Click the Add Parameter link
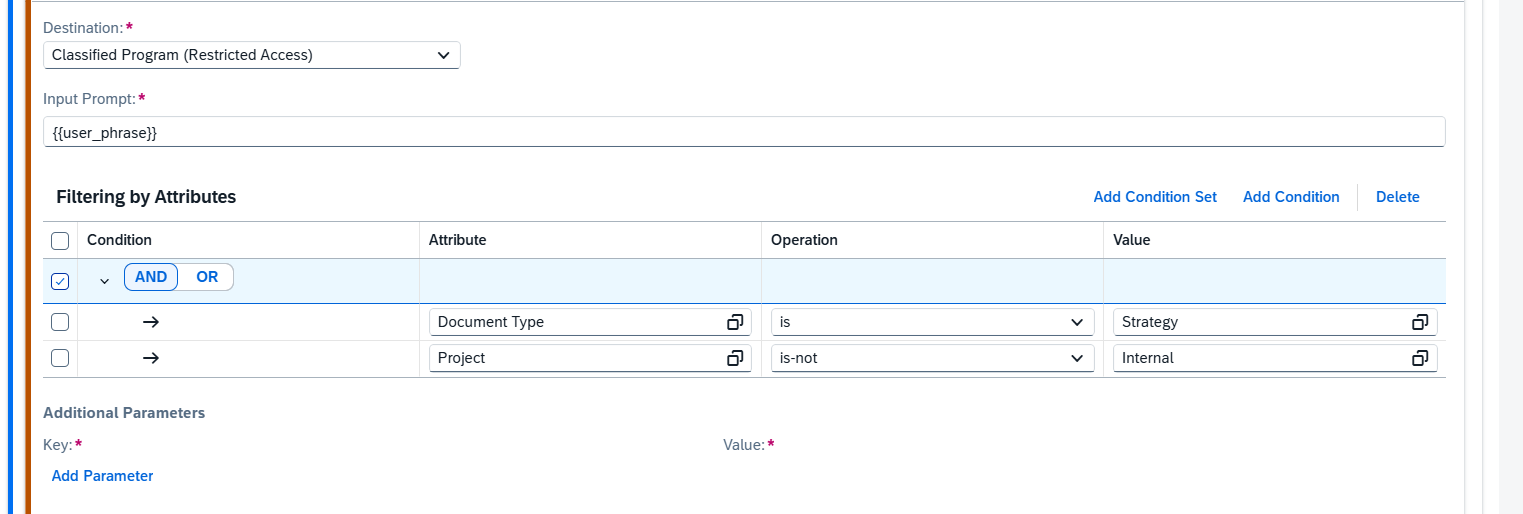The height and width of the screenshot is (514, 1523). point(102,476)
